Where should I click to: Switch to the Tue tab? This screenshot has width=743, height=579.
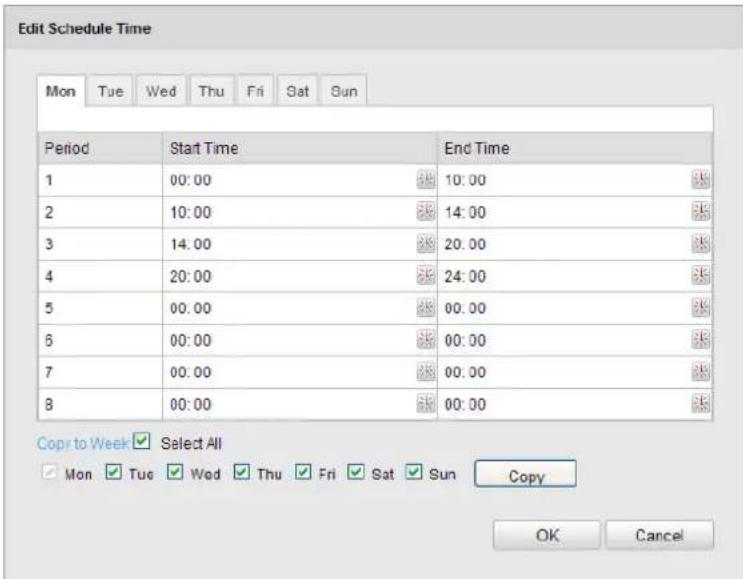point(110,90)
